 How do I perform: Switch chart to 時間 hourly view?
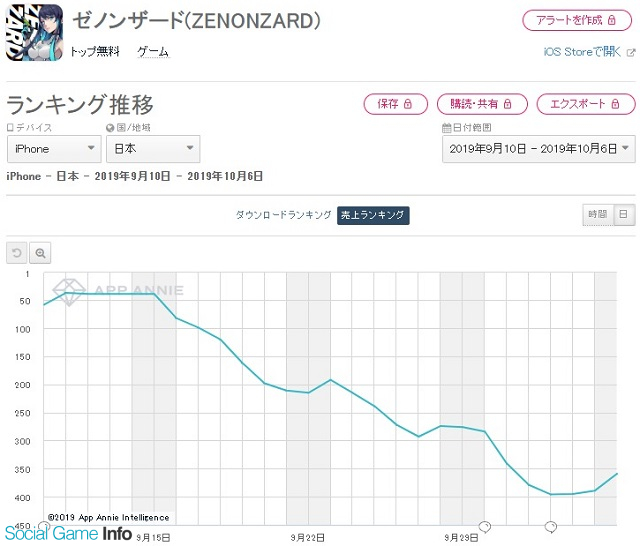598,214
